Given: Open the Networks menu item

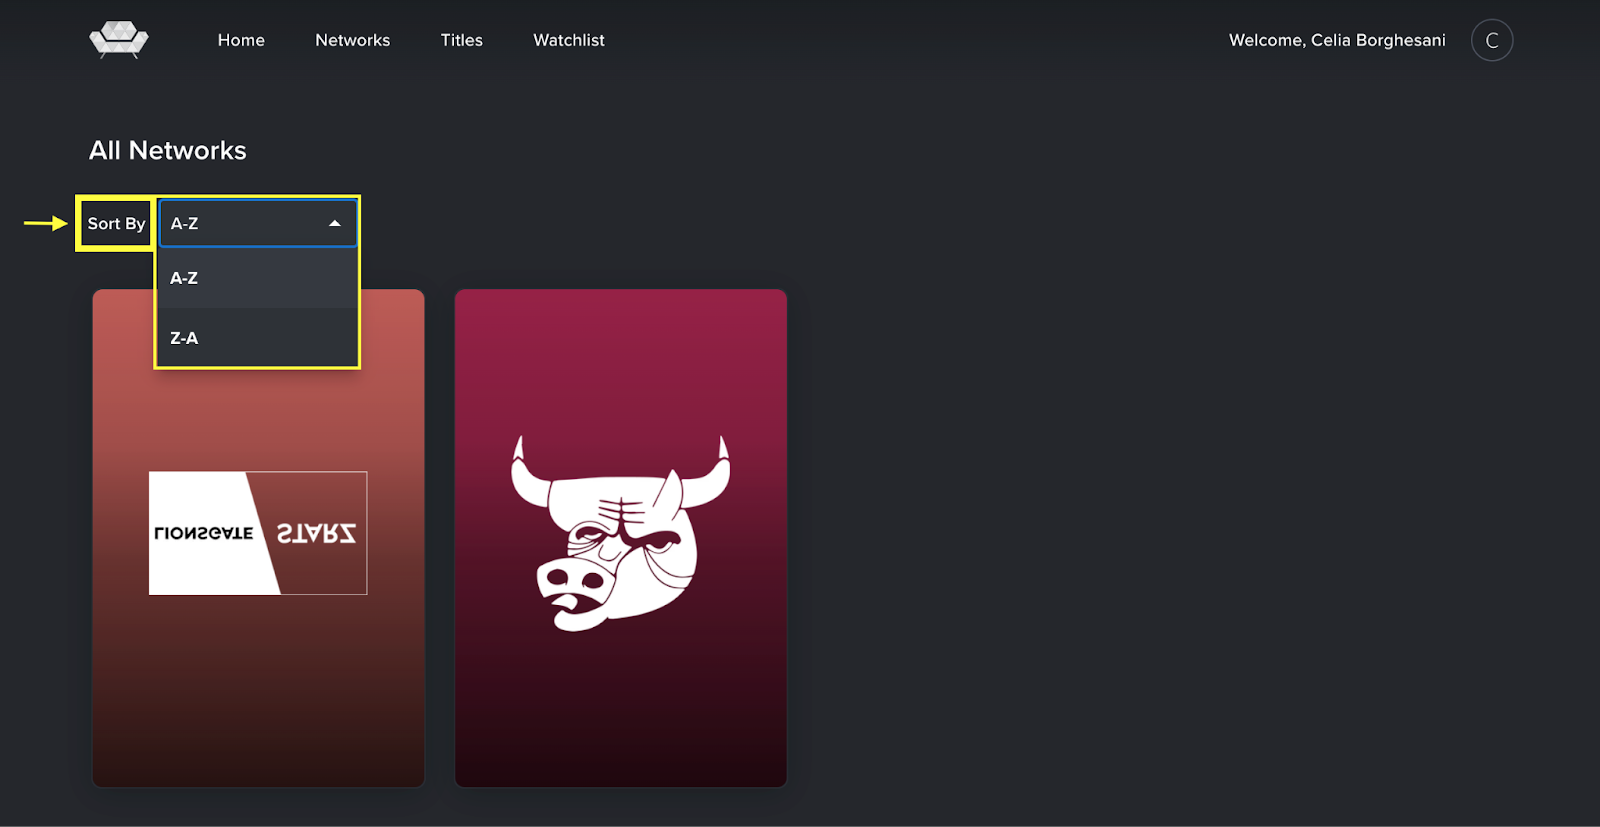Looking at the screenshot, I should pyautogui.click(x=353, y=40).
